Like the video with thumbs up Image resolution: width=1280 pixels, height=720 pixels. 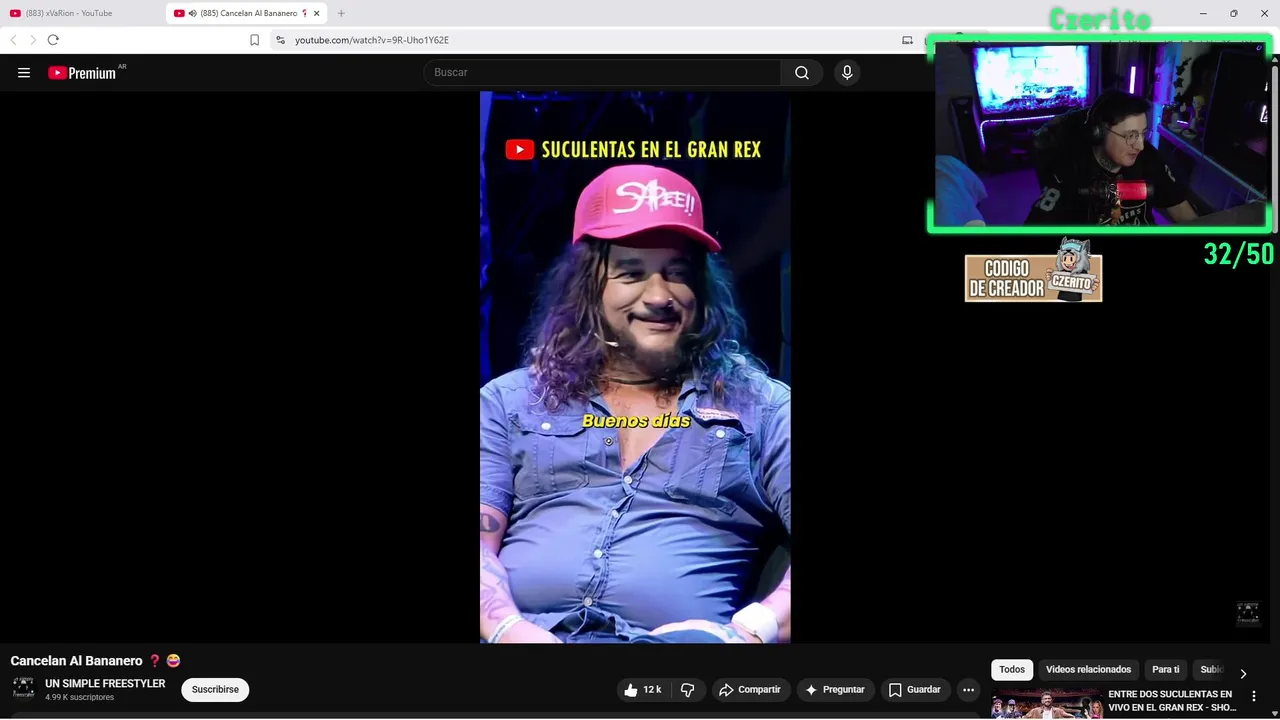click(x=643, y=690)
